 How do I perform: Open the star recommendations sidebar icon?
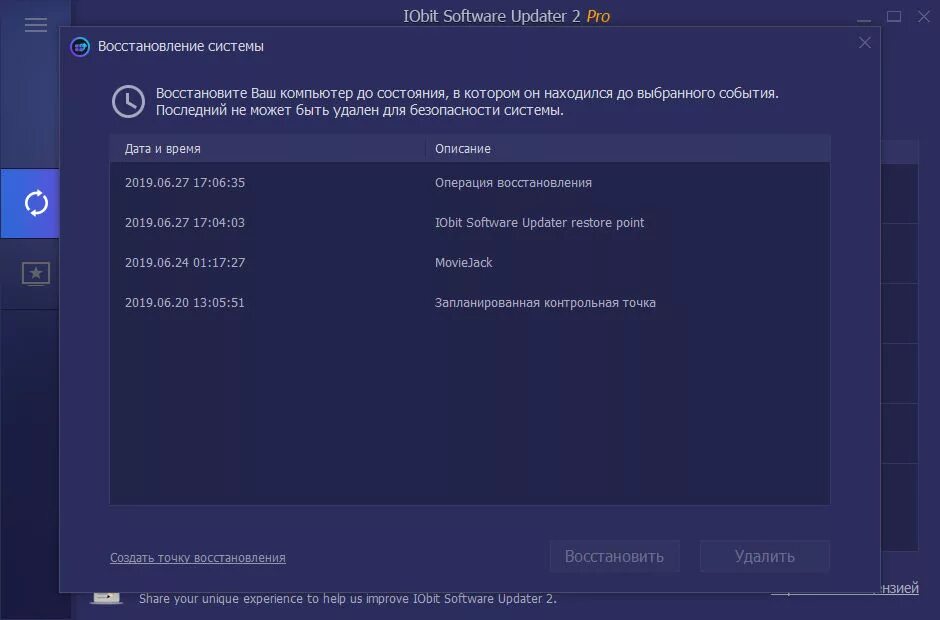point(35,273)
